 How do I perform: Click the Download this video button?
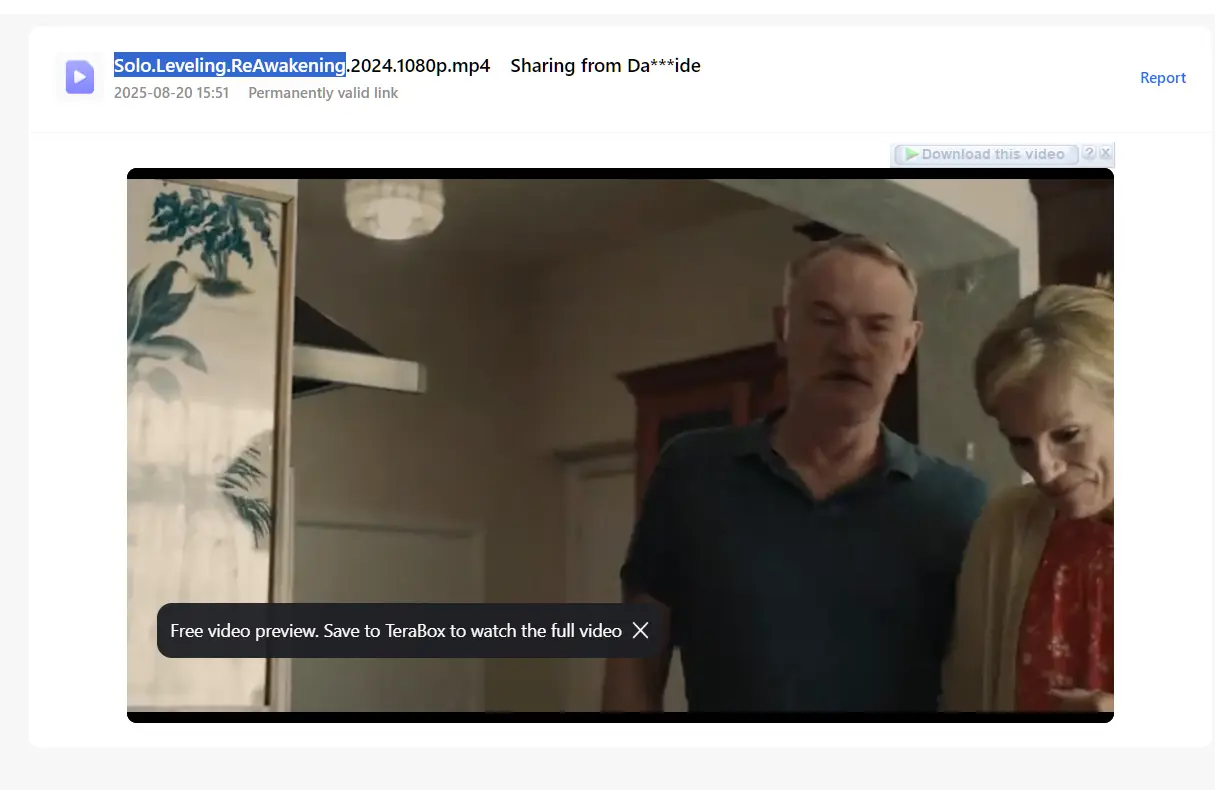(986, 154)
